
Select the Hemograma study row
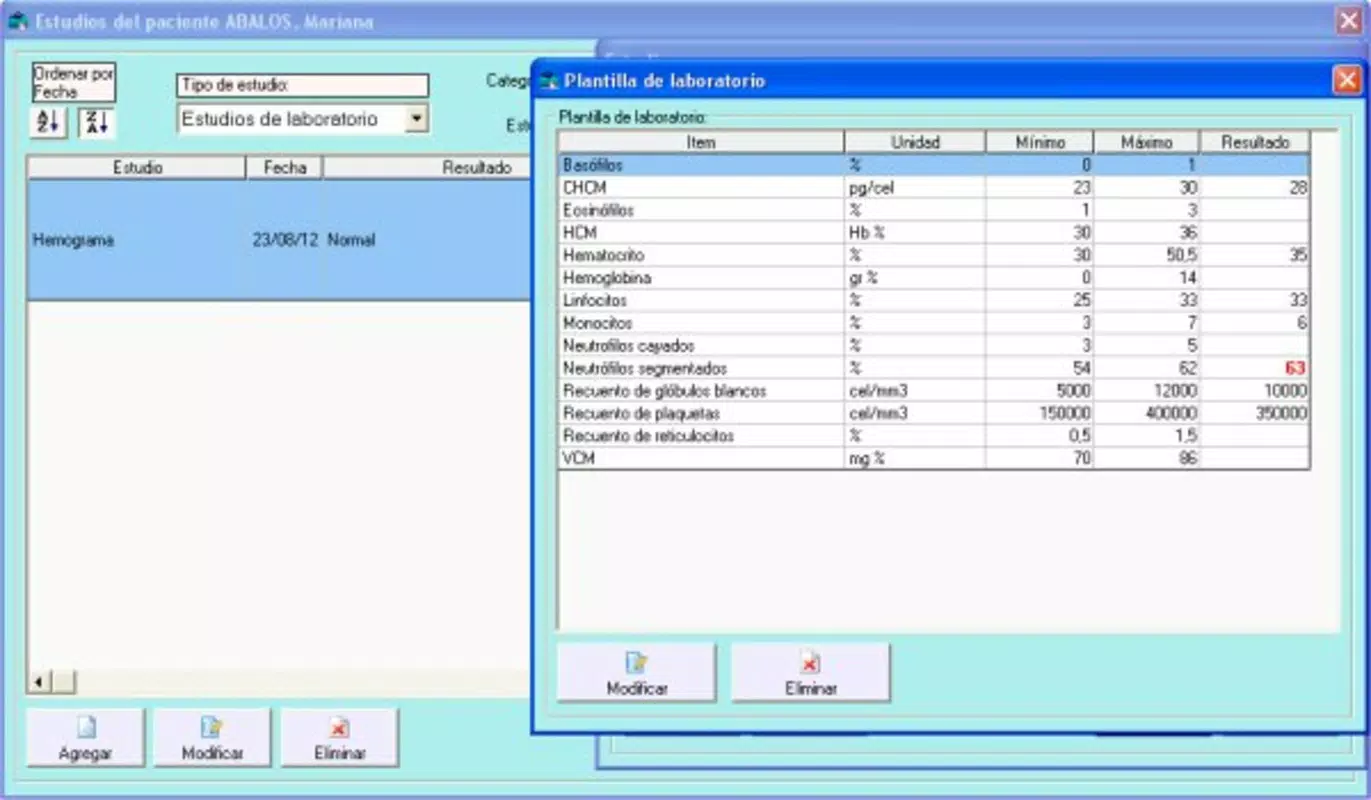click(279, 240)
